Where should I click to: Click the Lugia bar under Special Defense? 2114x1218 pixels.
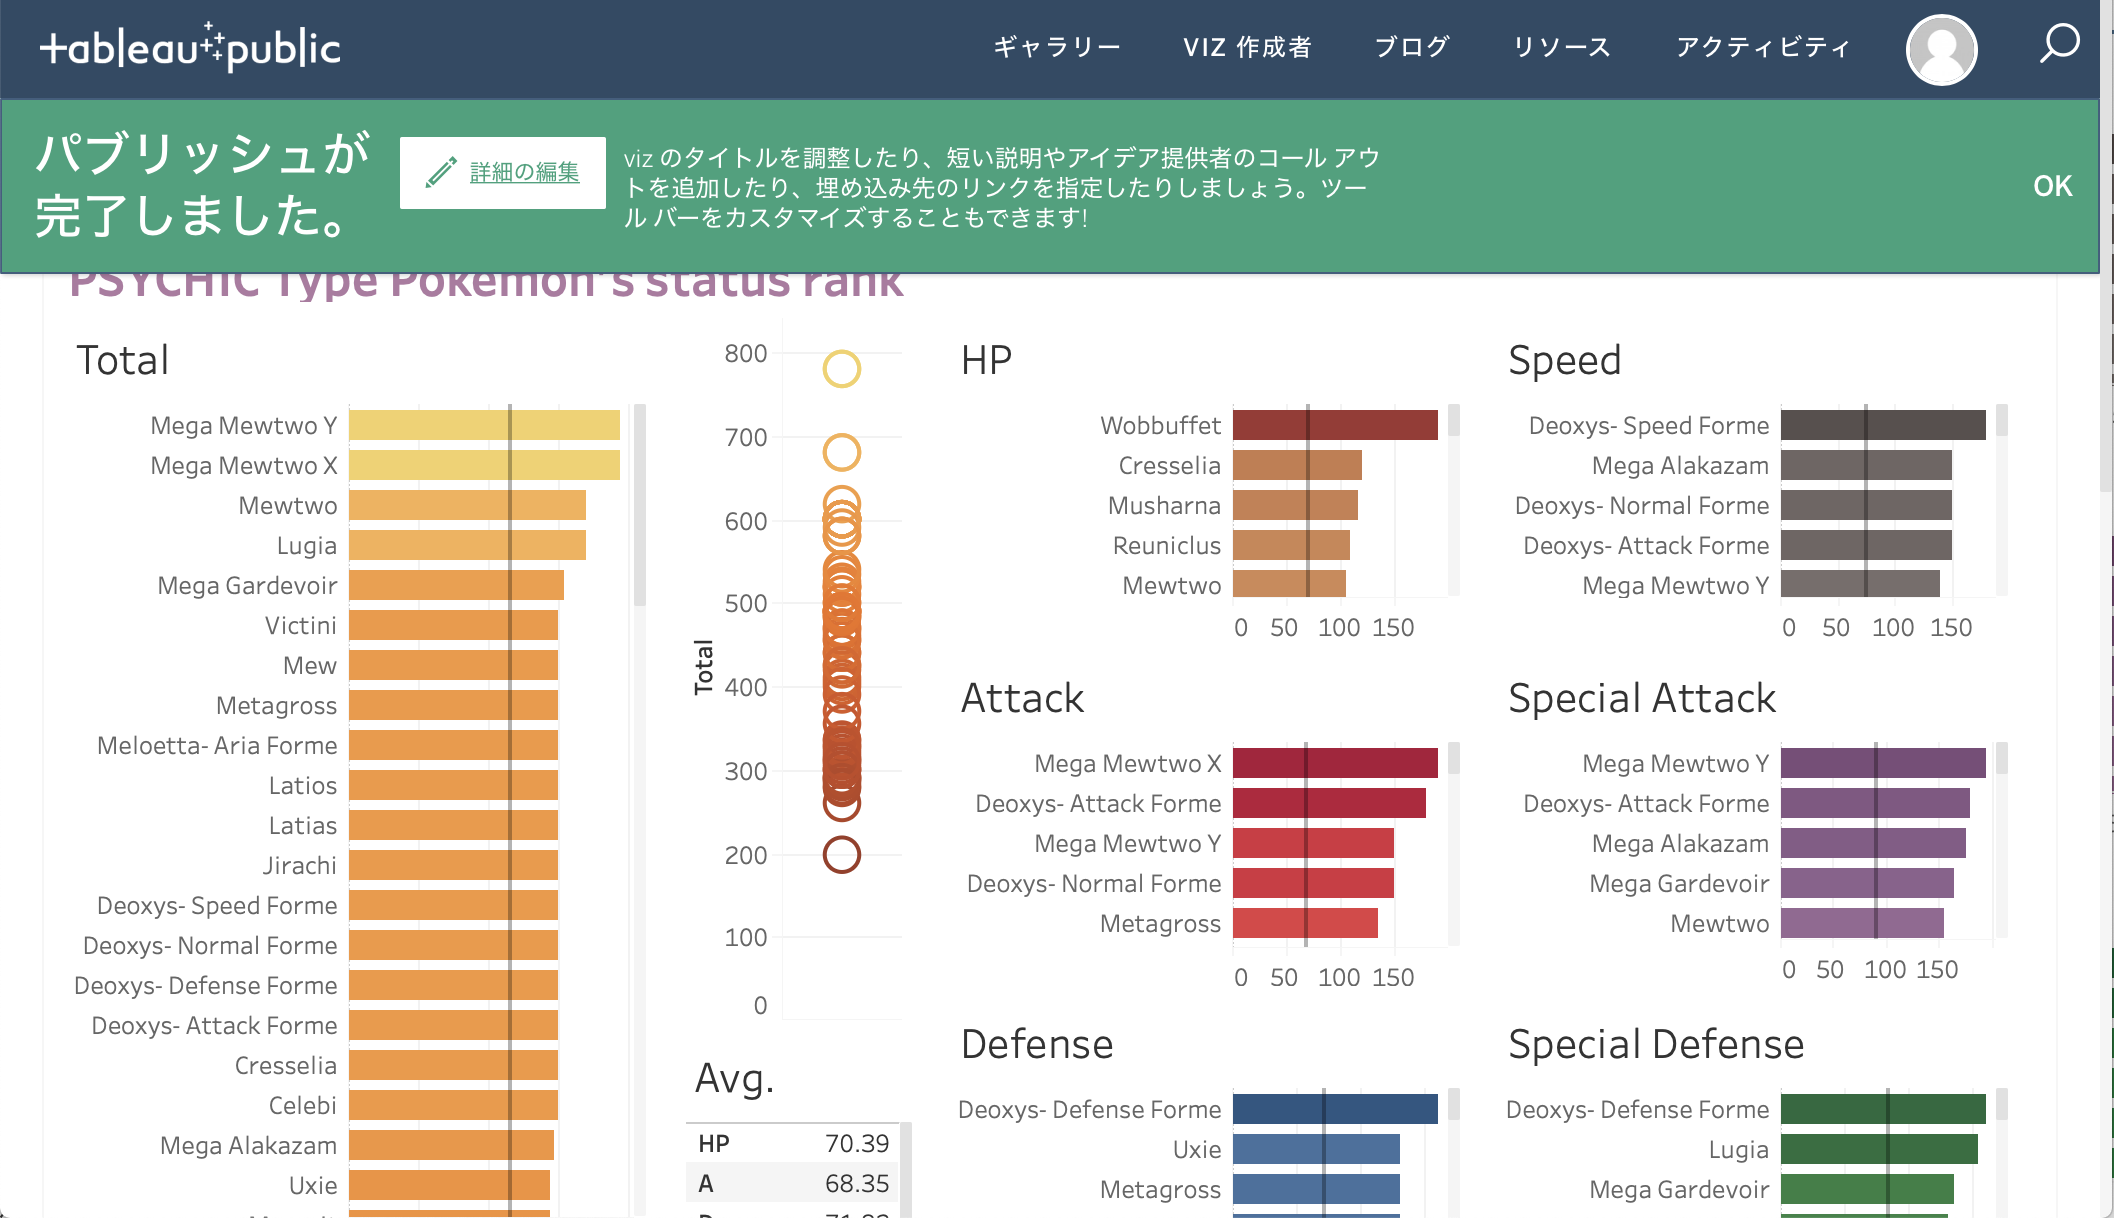1880,1148
